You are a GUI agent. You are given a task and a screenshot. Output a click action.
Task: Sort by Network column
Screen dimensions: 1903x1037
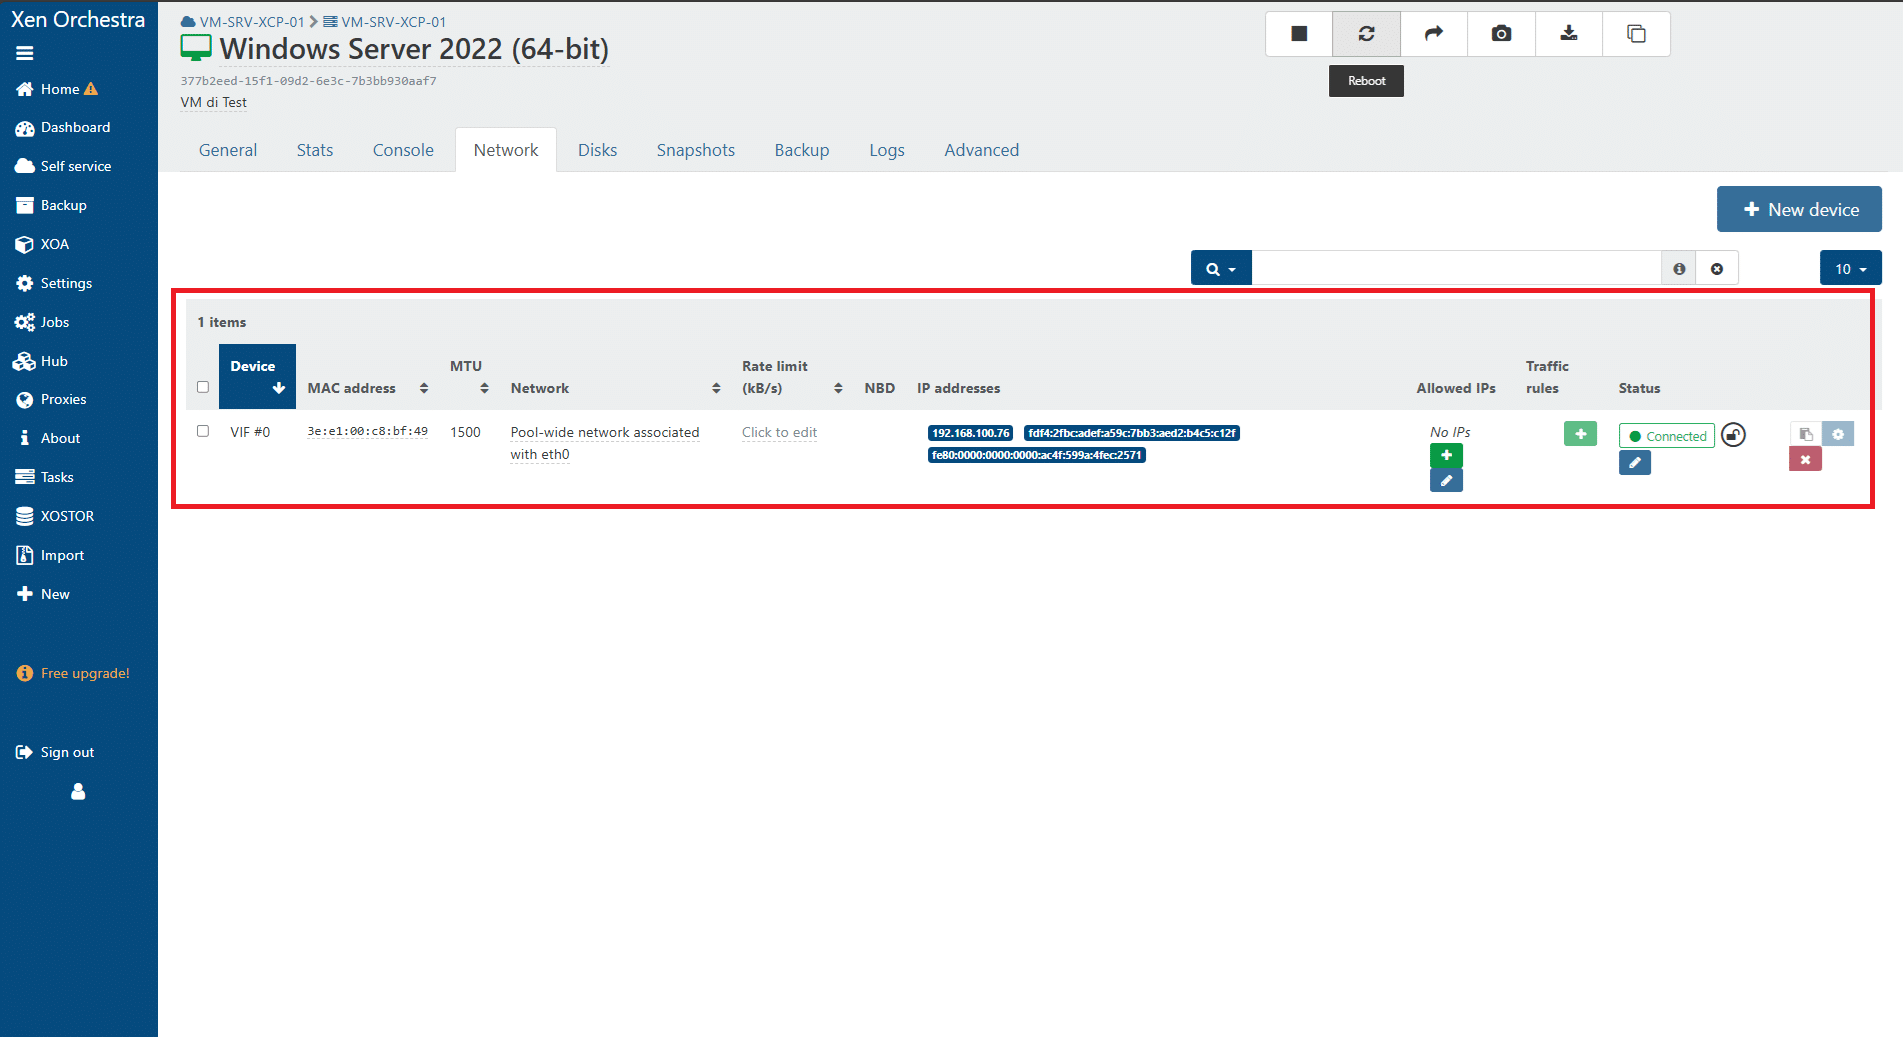click(x=616, y=388)
